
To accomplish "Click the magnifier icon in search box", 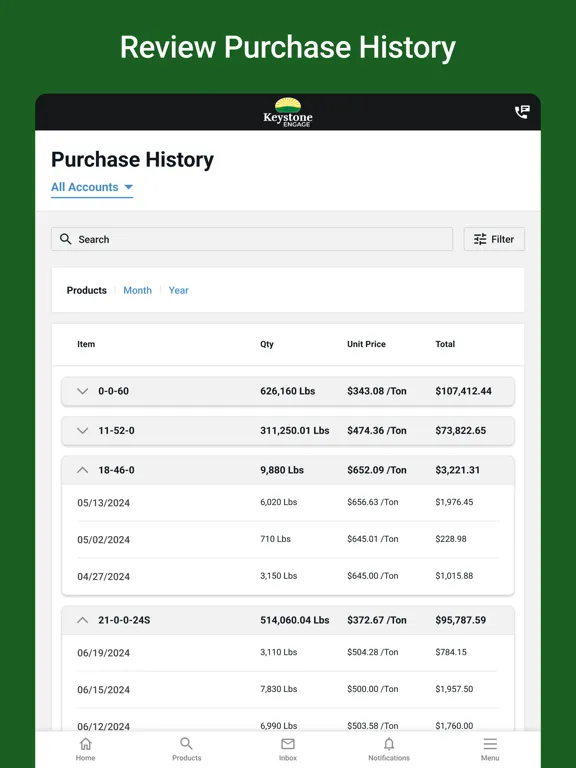I will click(65, 239).
